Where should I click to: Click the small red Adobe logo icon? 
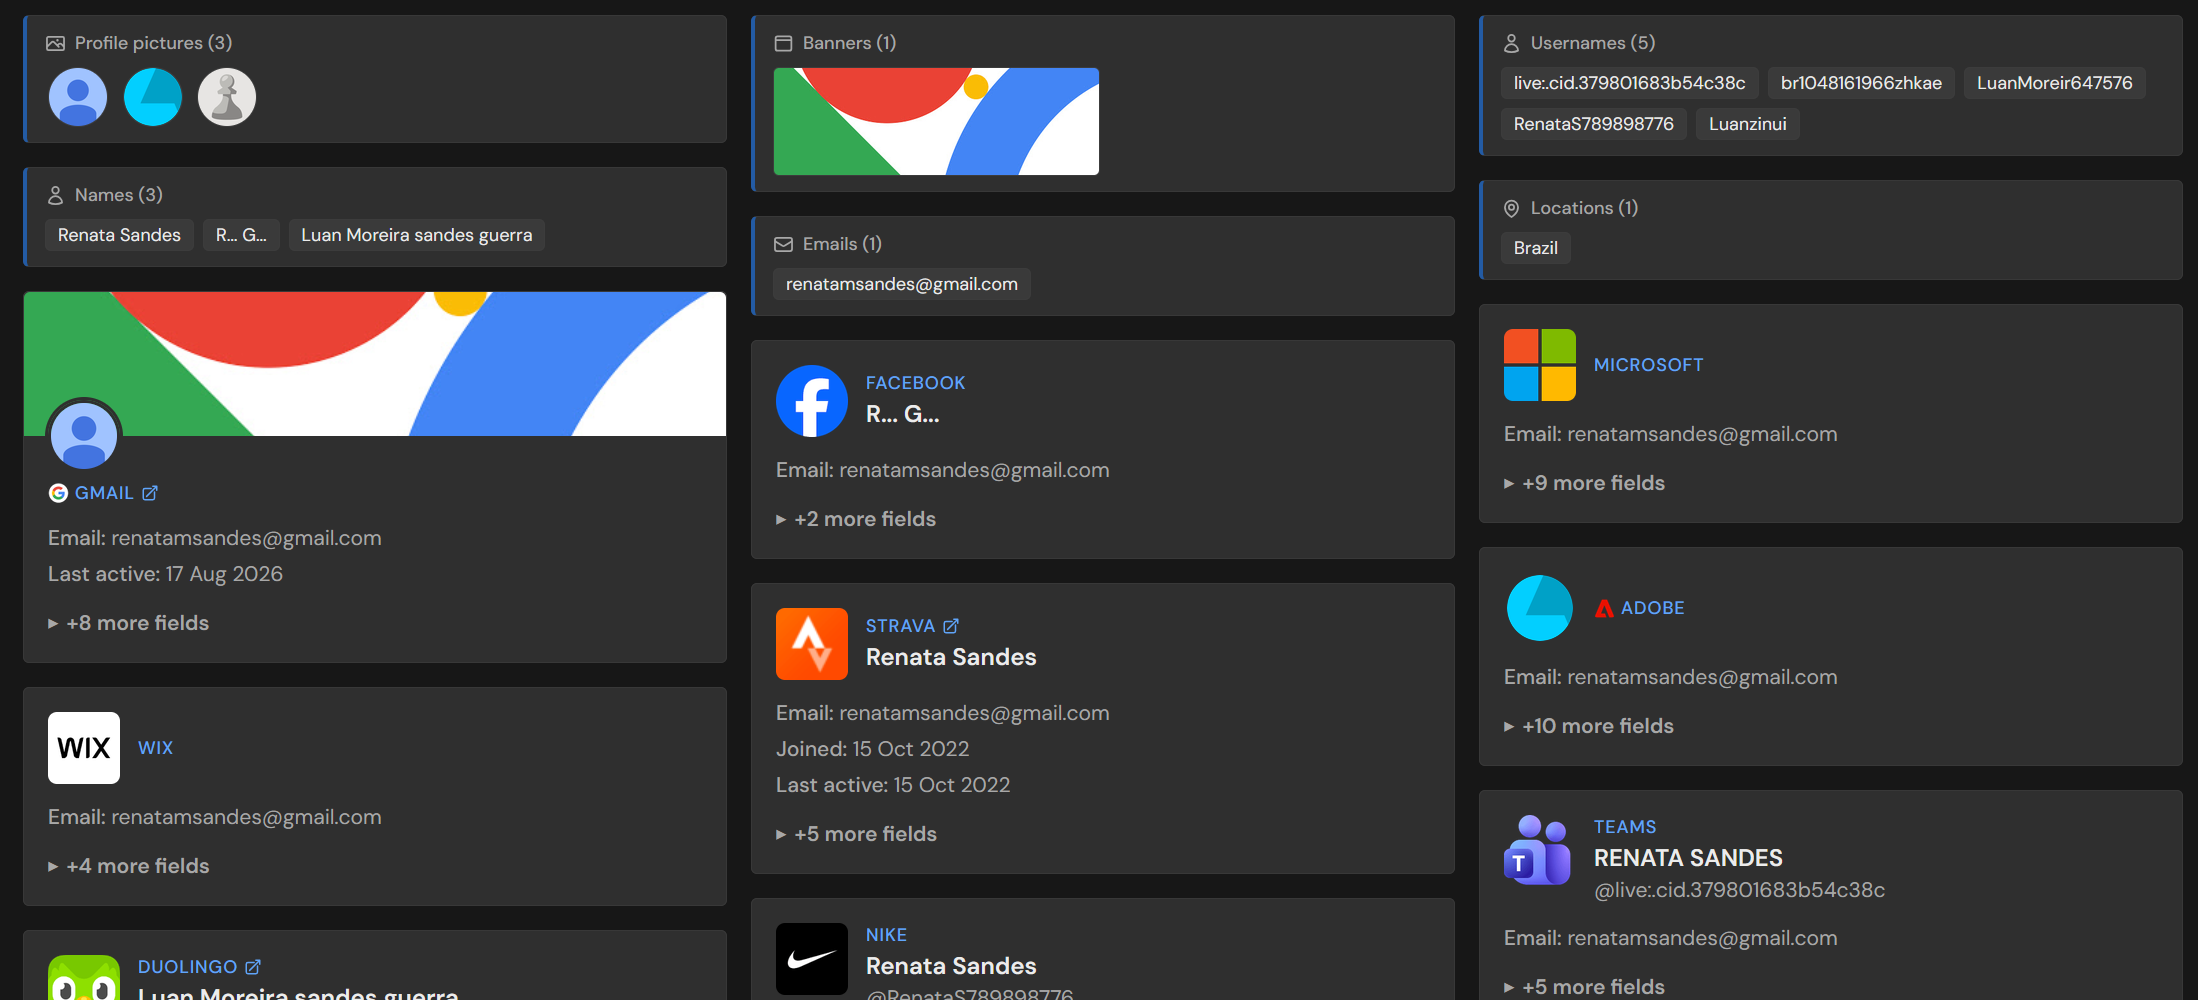point(1604,608)
